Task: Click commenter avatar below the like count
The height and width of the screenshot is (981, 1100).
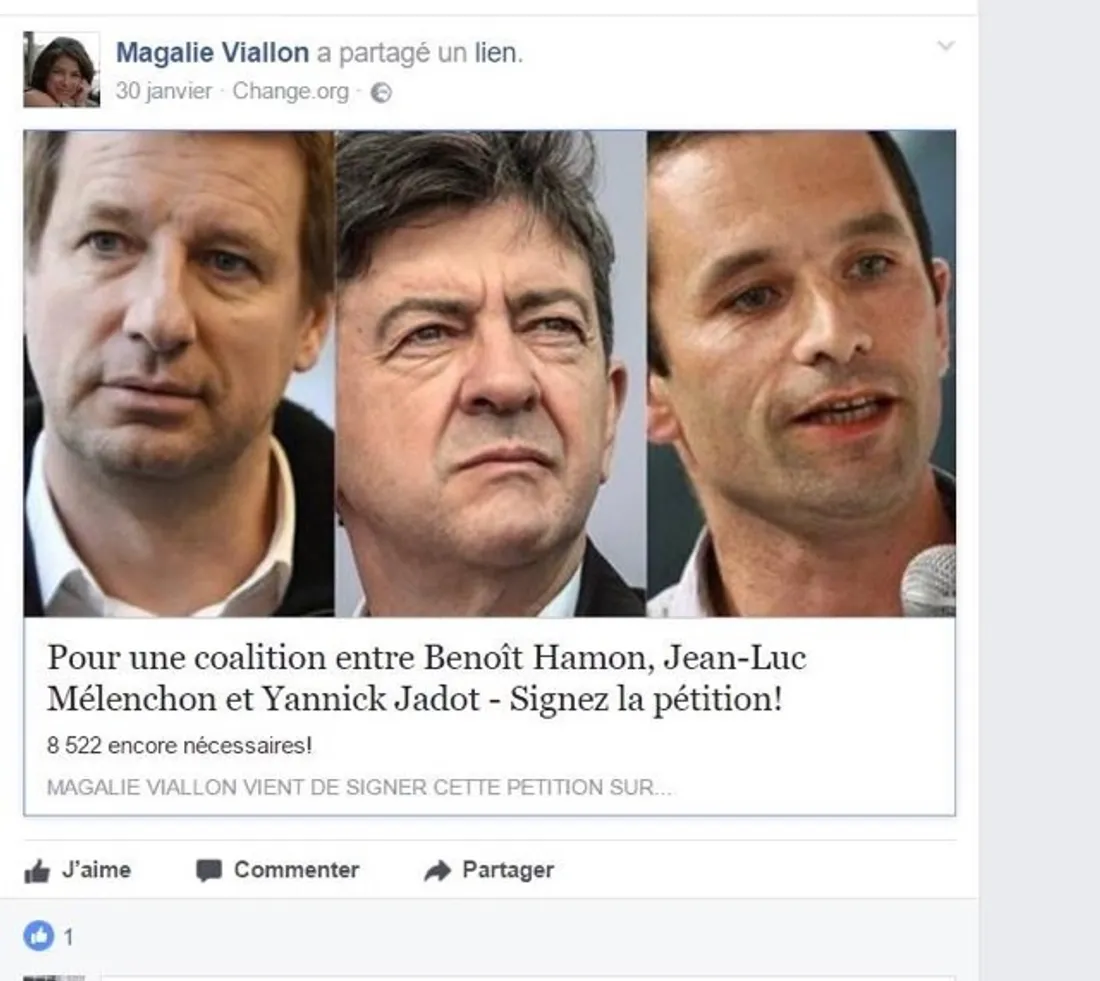Action: click(54, 977)
